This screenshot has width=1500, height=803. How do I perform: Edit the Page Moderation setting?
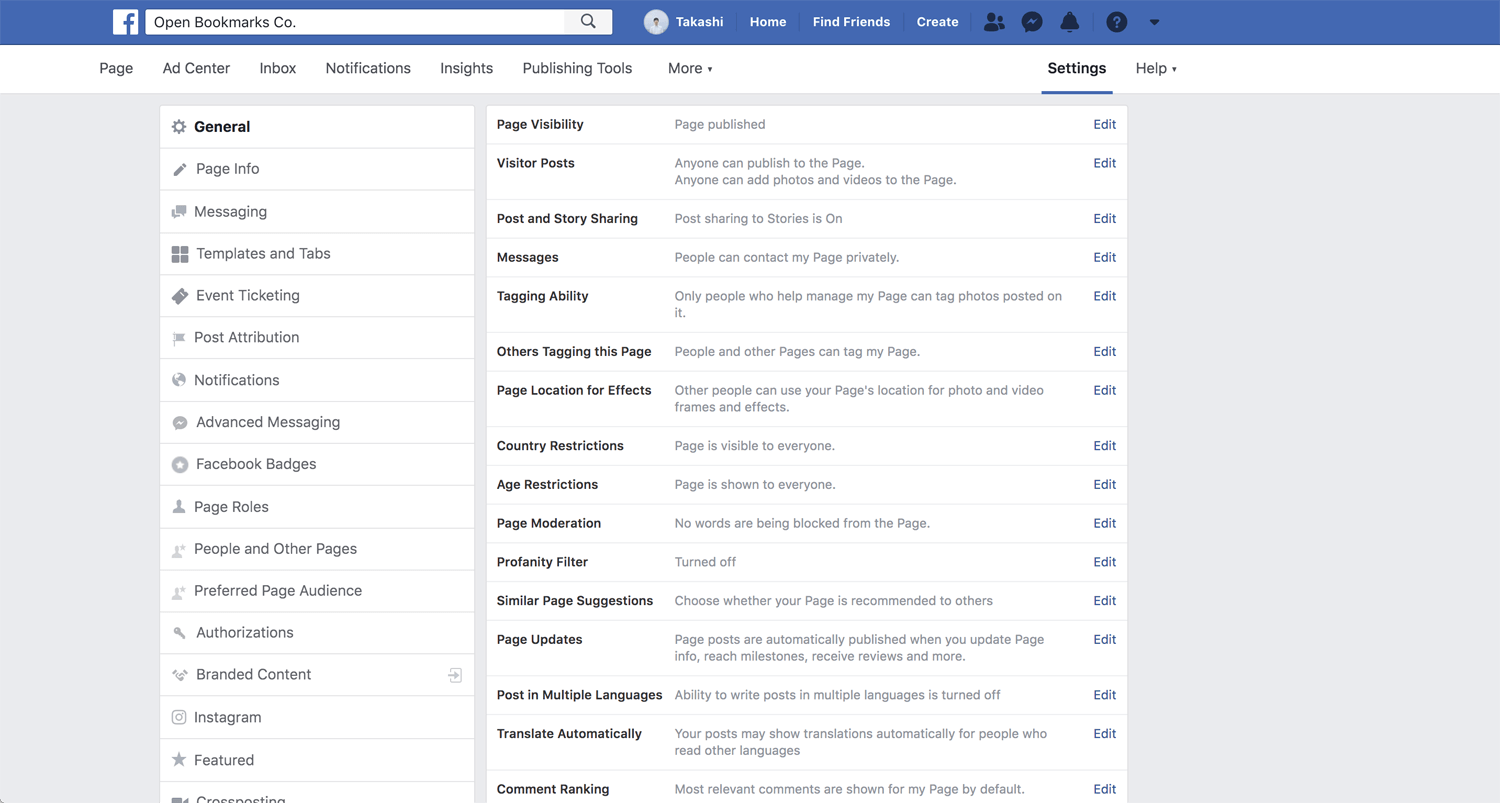tap(1104, 524)
